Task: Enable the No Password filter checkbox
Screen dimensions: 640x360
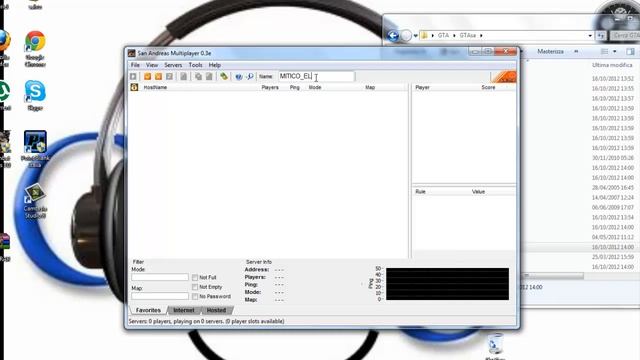Action: (195, 296)
